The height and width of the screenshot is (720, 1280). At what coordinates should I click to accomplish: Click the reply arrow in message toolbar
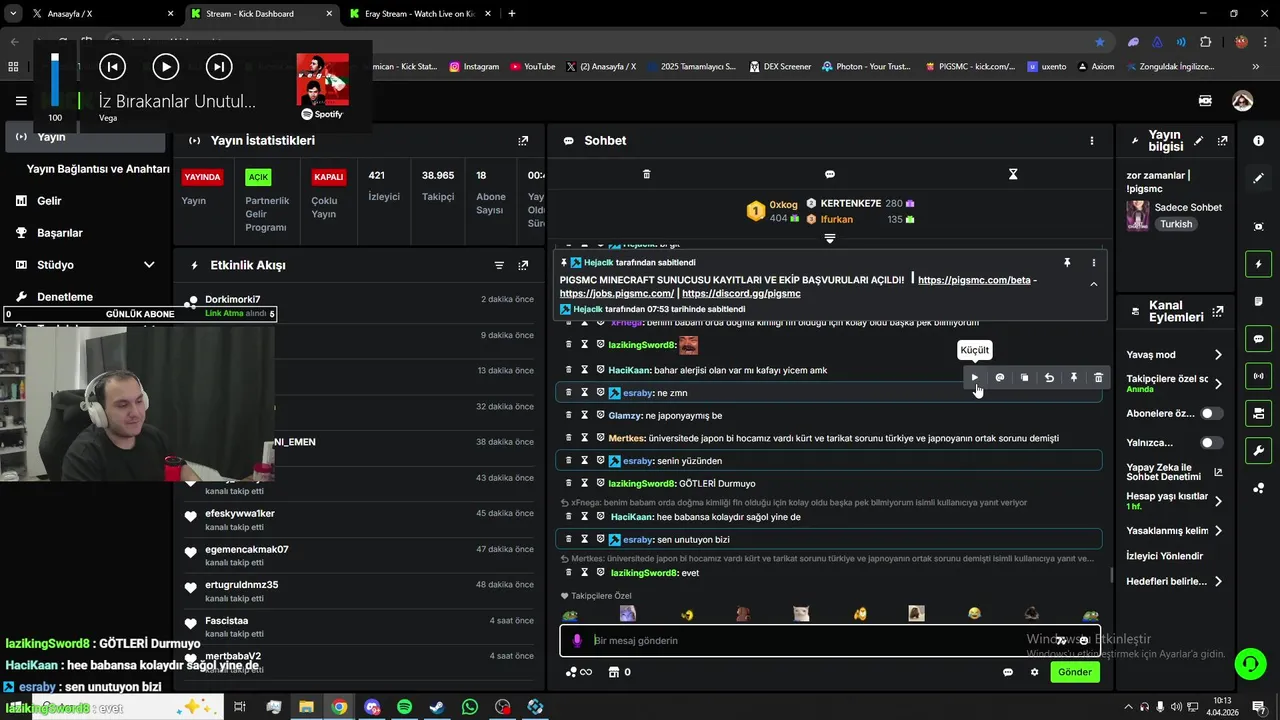pyautogui.click(x=1049, y=378)
